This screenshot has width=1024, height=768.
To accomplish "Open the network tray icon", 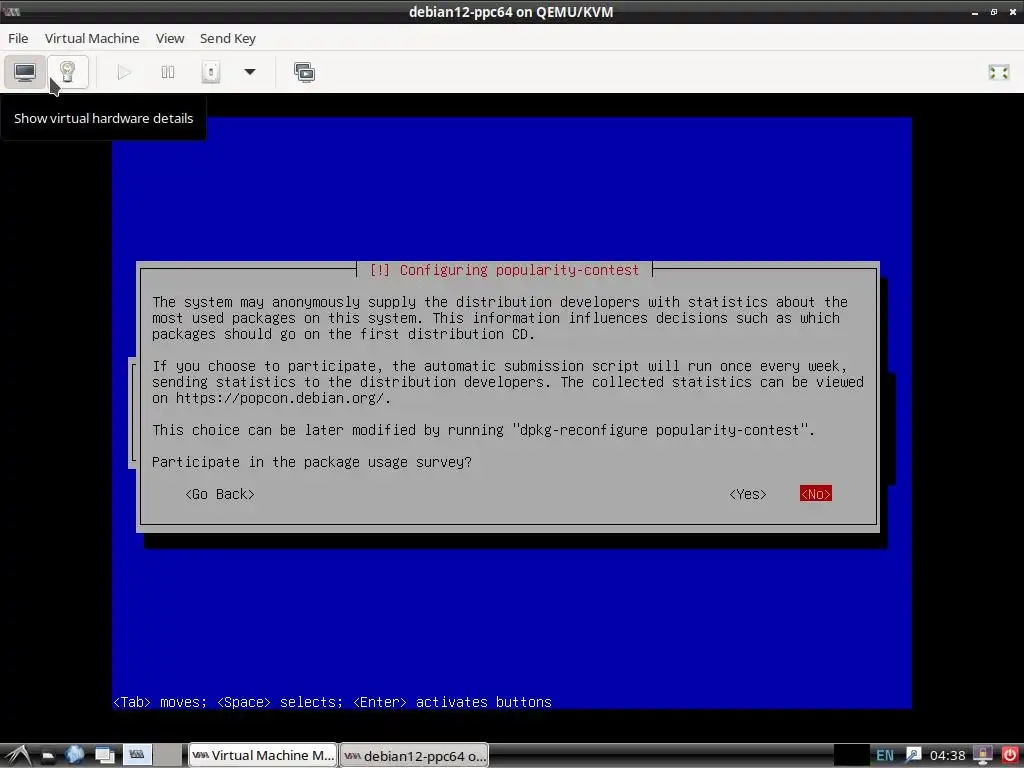I will click(913, 756).
